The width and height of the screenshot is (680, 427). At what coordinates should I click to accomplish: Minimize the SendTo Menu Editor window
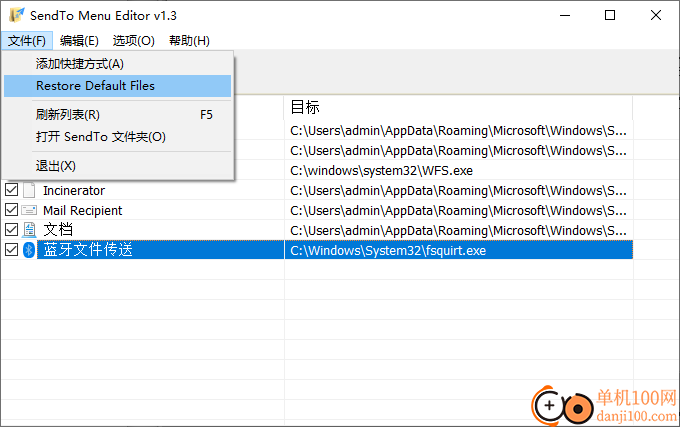click(x=565, y=15)
